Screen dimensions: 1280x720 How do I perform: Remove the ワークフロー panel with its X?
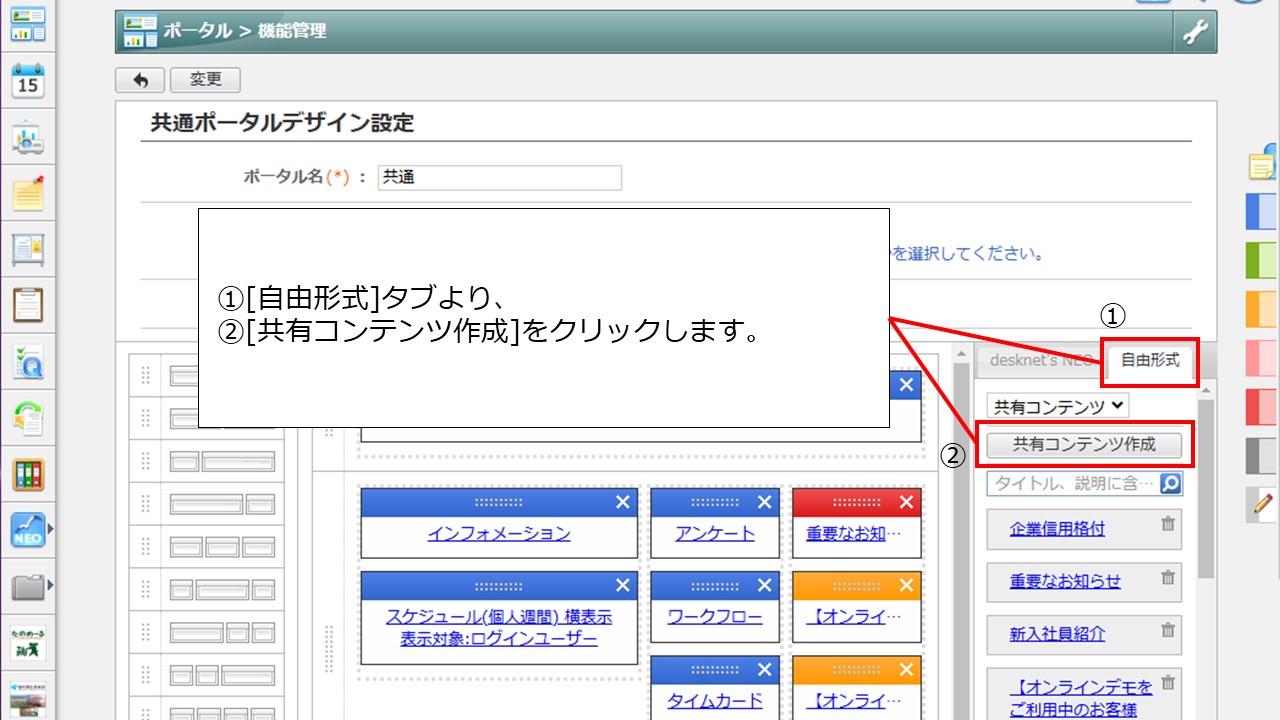(x=765, y=585)
